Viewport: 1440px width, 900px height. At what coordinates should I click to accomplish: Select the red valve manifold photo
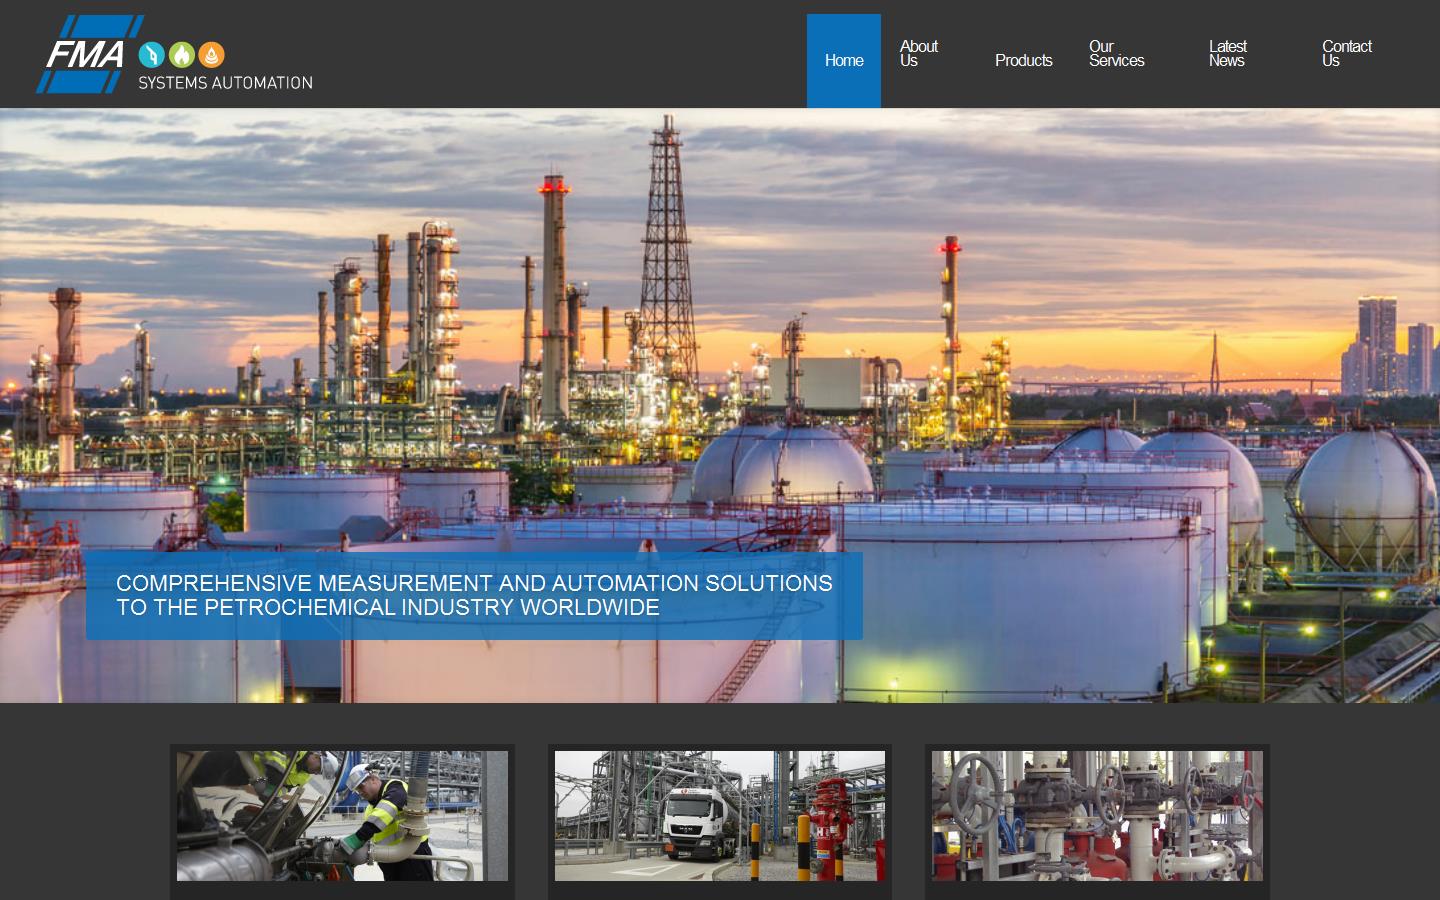1097,815
